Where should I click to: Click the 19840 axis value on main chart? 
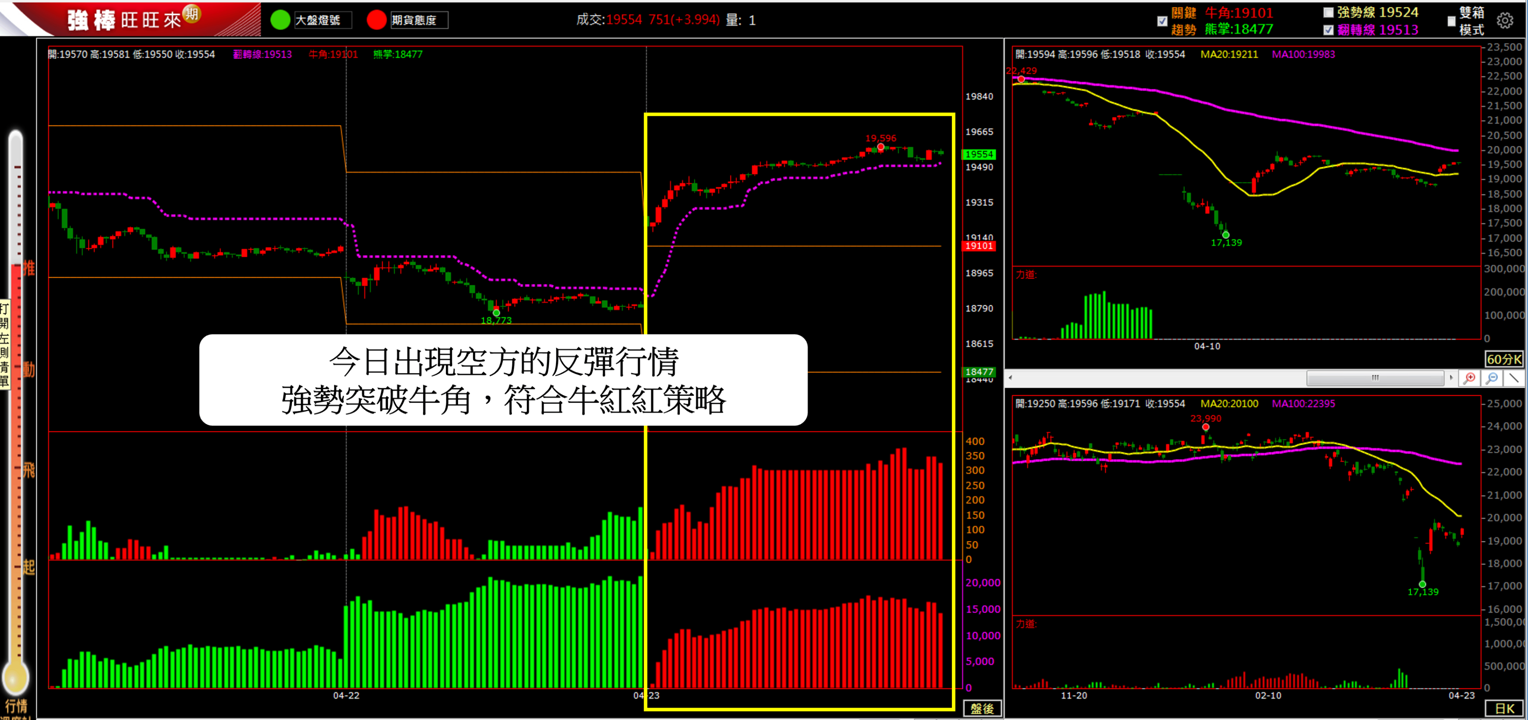pyautogui.click(x=979, y=97)
